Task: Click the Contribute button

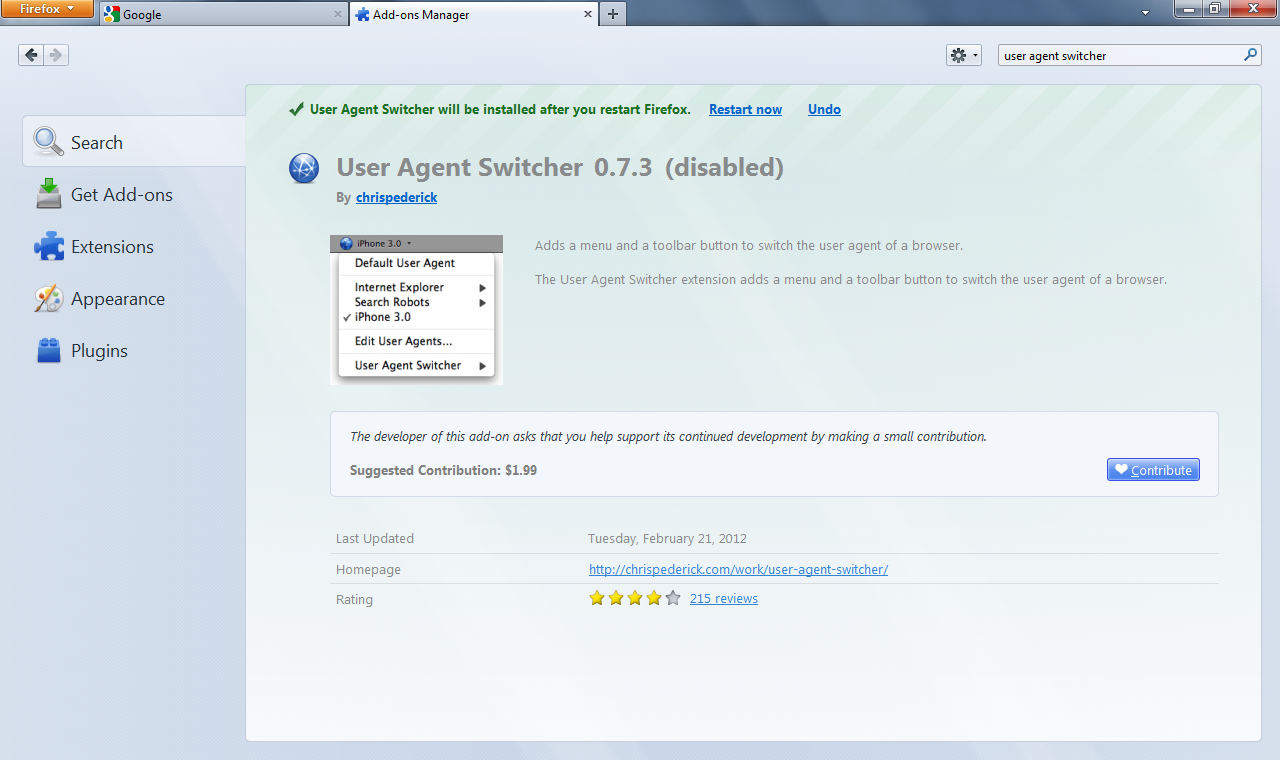Action: point(1153,470)
